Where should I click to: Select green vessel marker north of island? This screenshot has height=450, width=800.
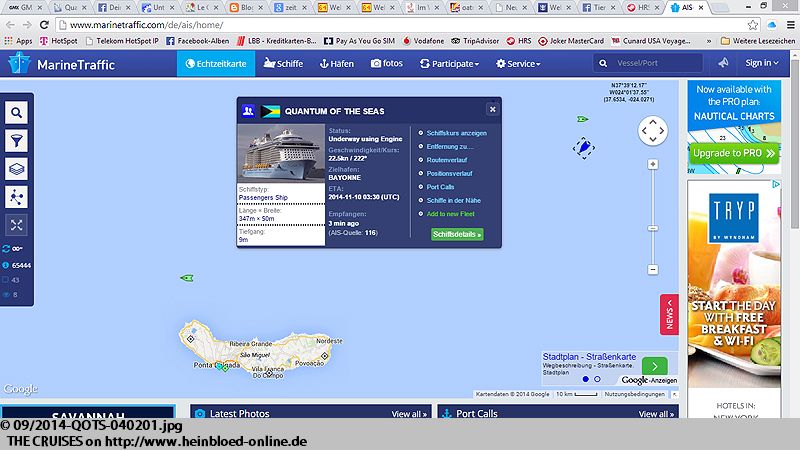[187, 278]
